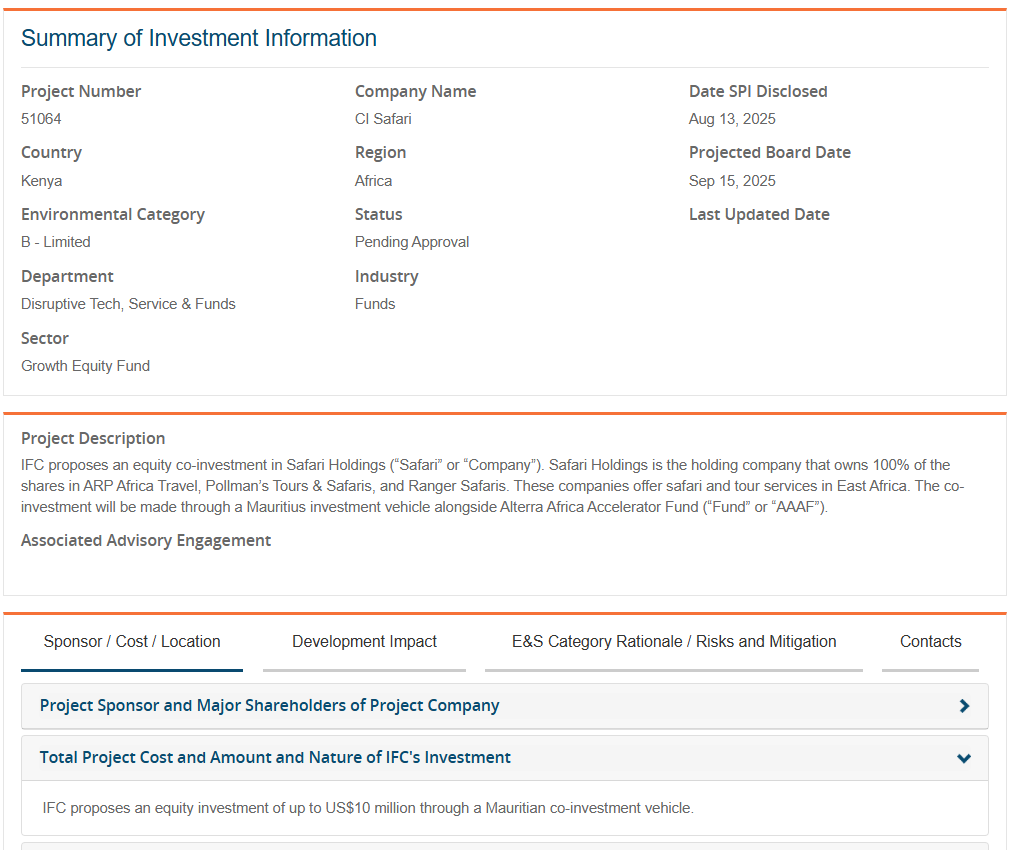The width and height of the screenshot is (1015, 850).
Task: Expand the Project Sponsor section chevron
Action: [964, 706]
